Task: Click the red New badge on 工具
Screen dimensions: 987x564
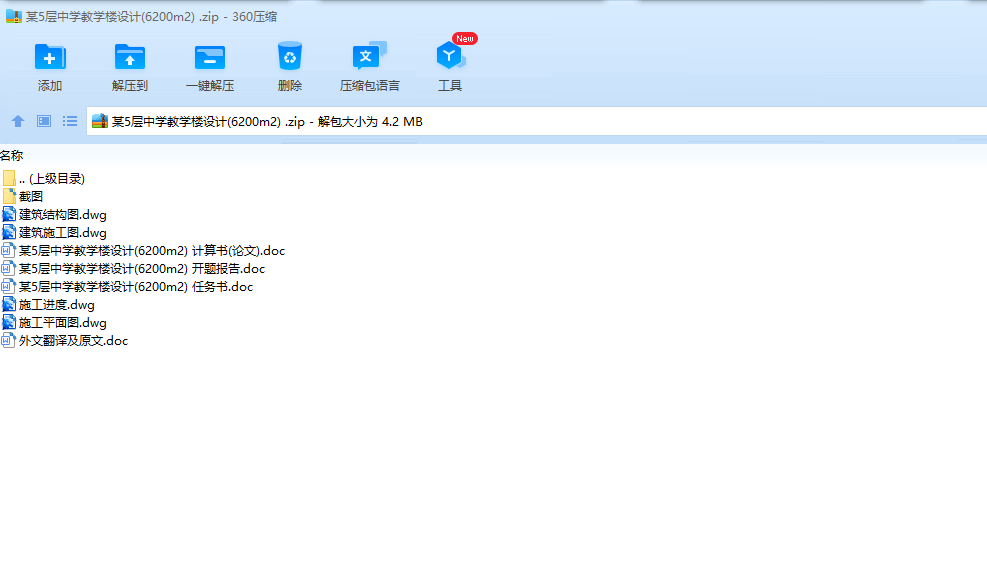Action: tap(465, 38)
